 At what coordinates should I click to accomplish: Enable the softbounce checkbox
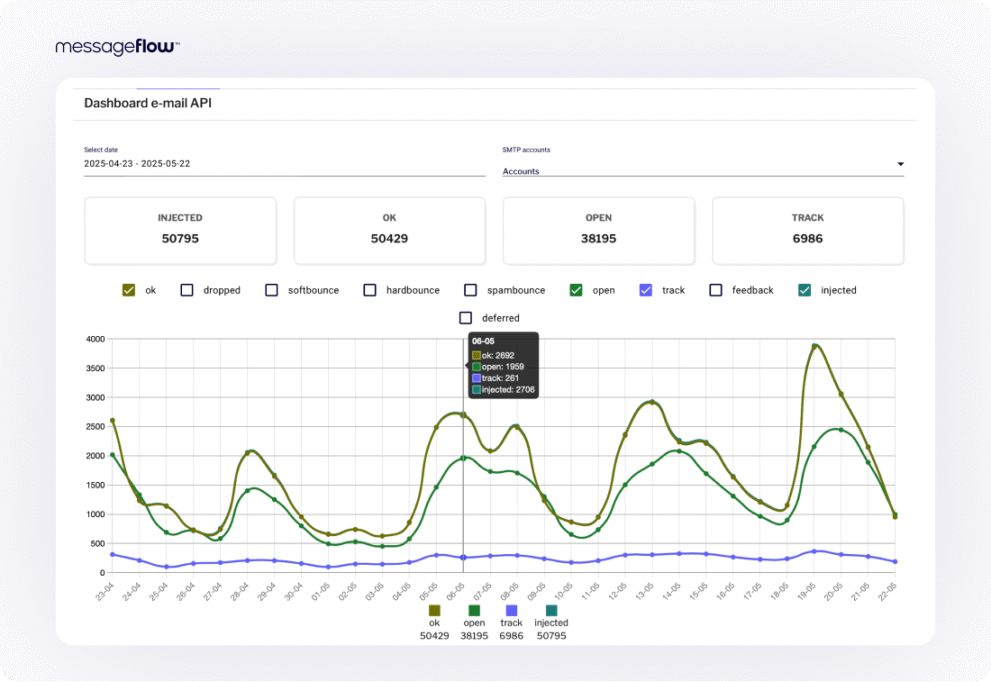(272, 290)
